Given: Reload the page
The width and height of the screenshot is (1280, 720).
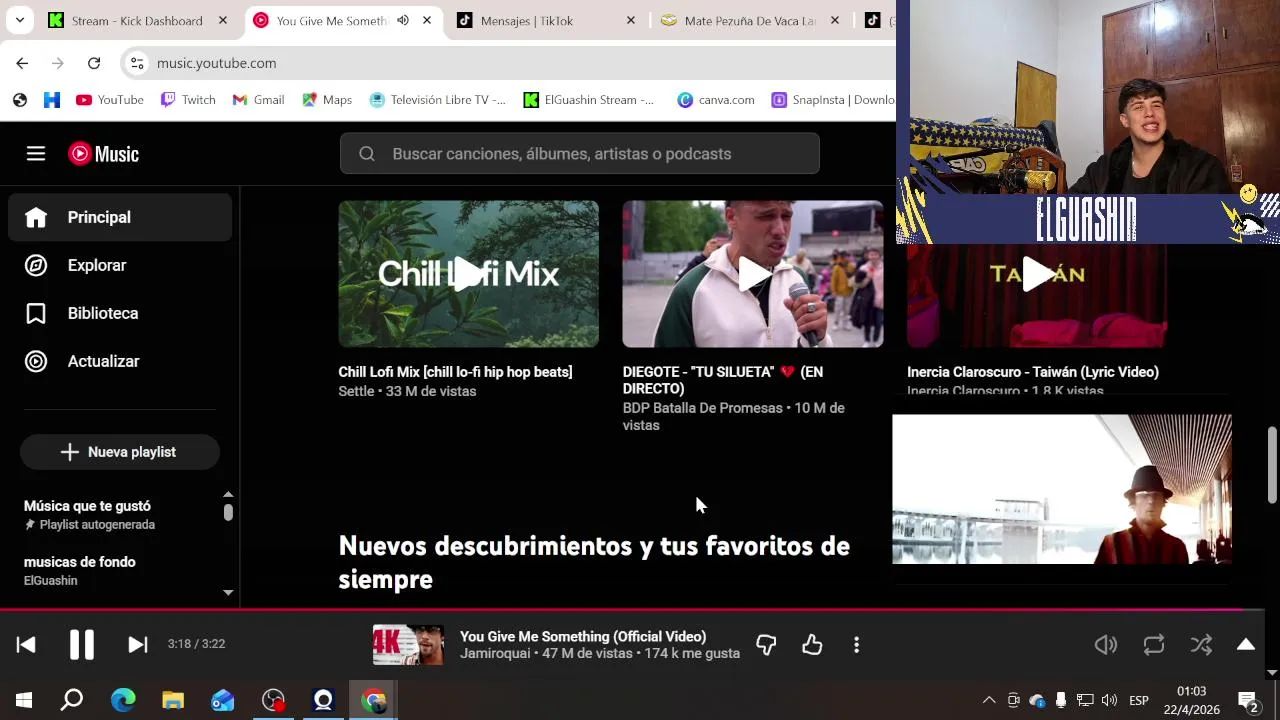Looking at the screenshot, I should 94,63.
